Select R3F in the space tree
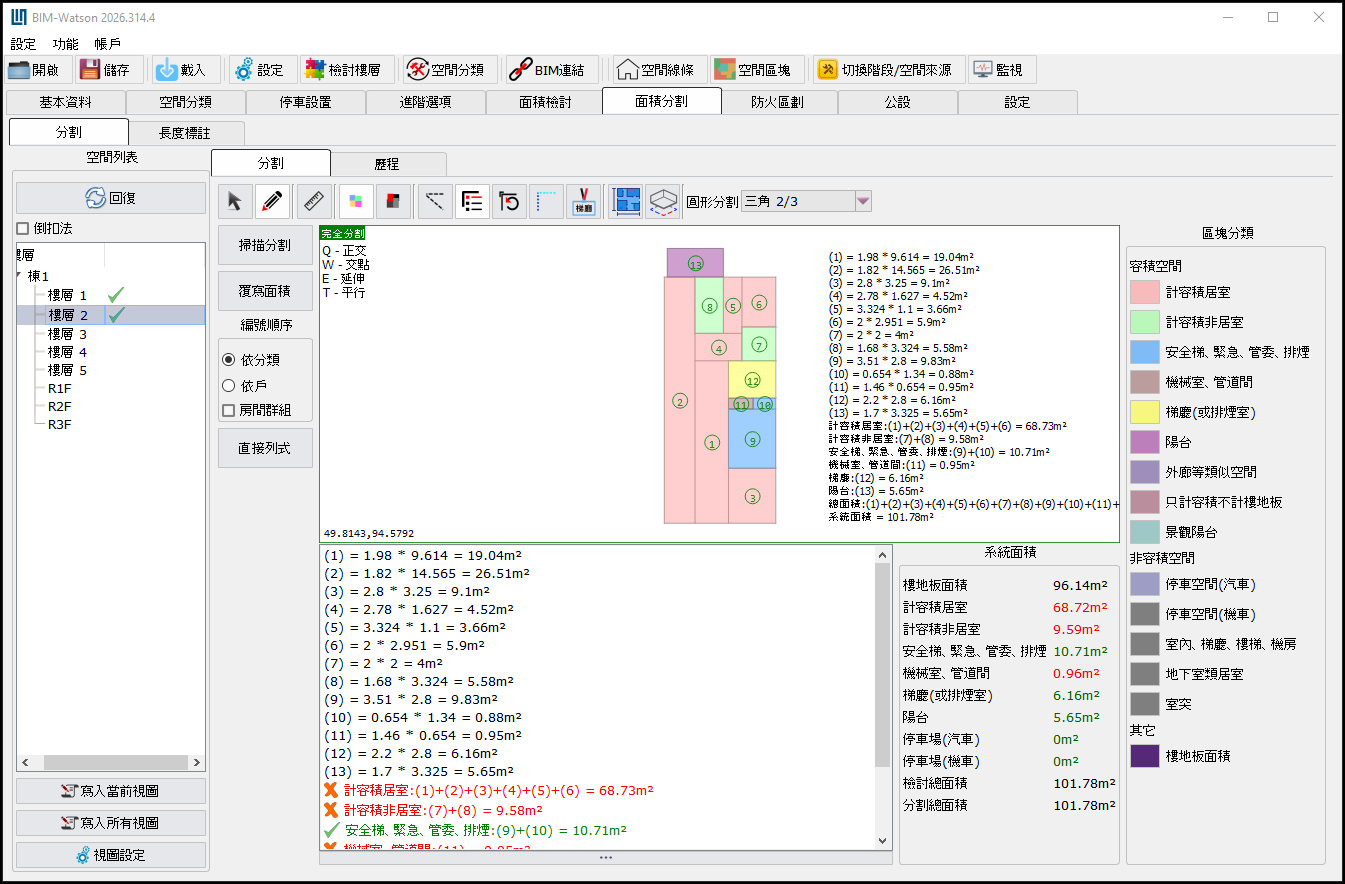1345x884 pixels. (59, 424)
